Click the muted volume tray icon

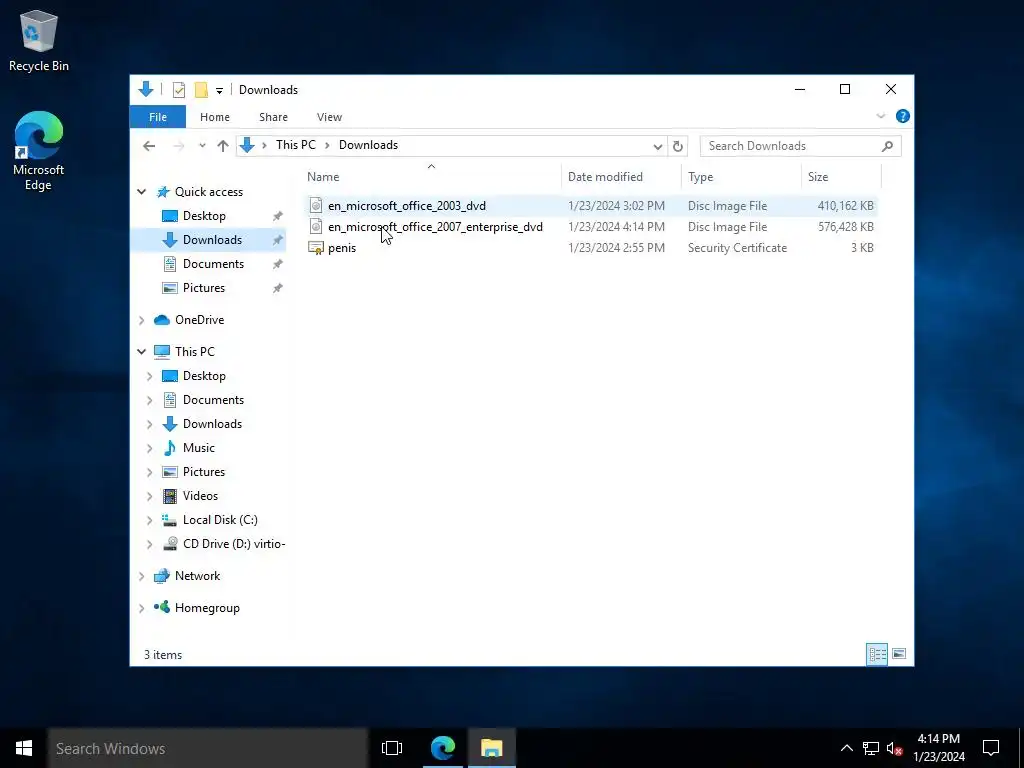point(895,748)
